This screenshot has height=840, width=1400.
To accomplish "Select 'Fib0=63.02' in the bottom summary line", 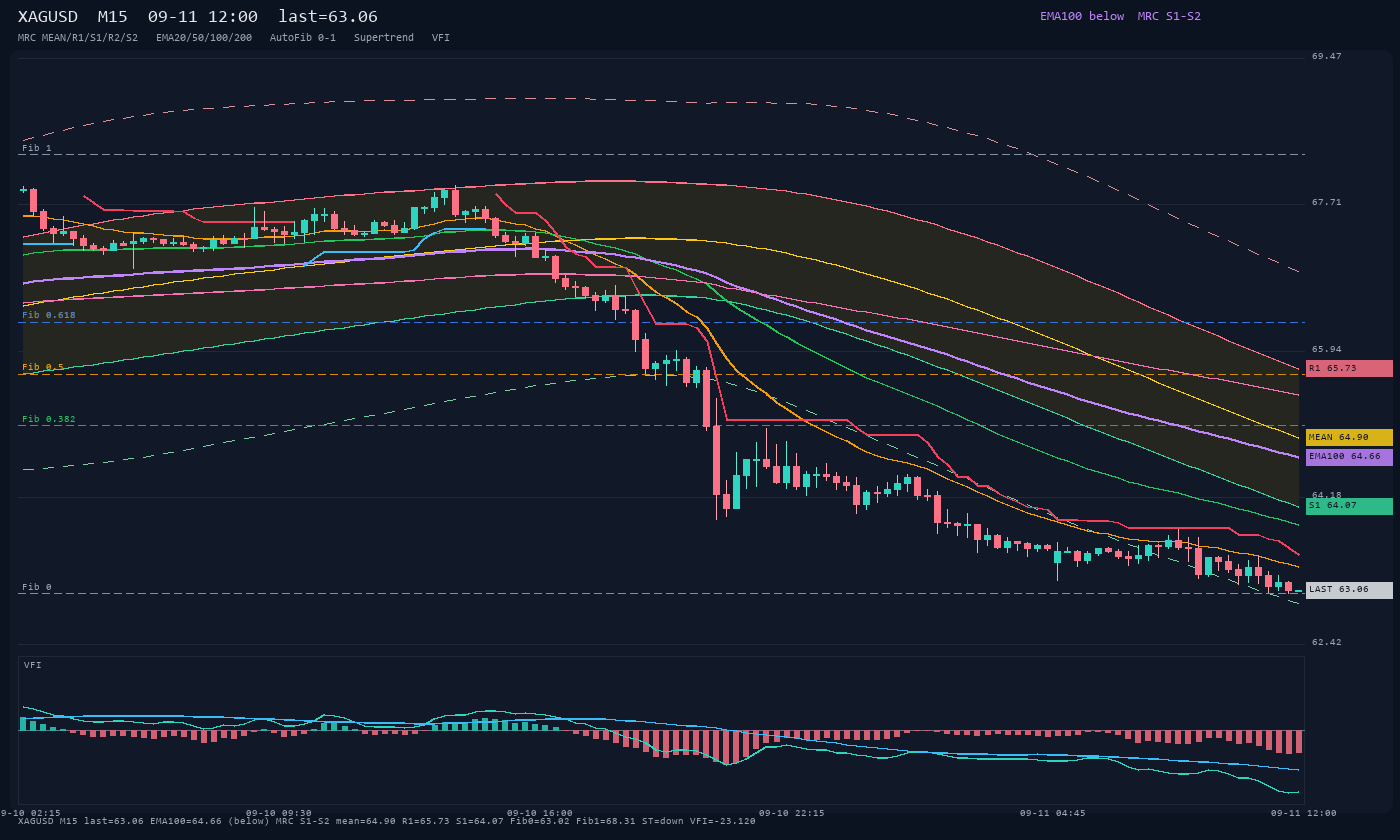I will tap(540, 821).
